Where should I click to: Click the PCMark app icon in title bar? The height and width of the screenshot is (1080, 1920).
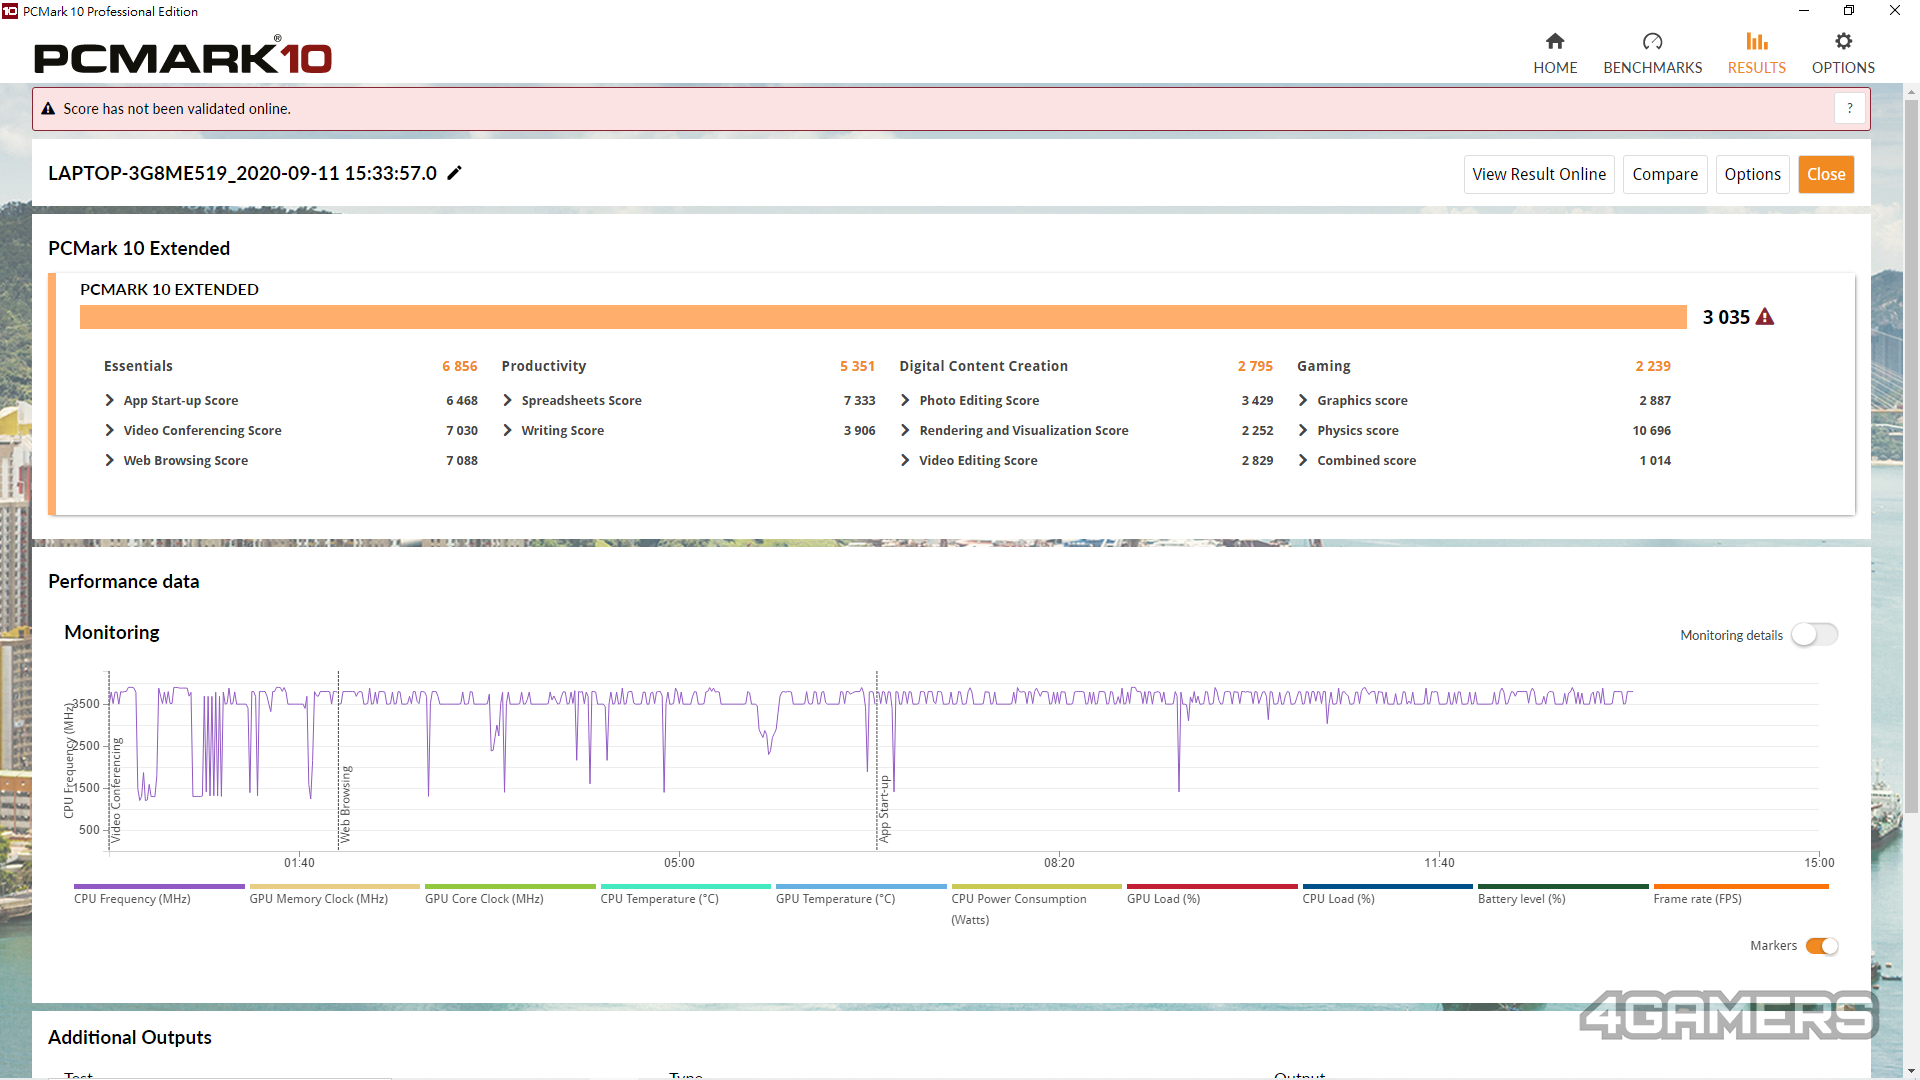coord(10,11)
